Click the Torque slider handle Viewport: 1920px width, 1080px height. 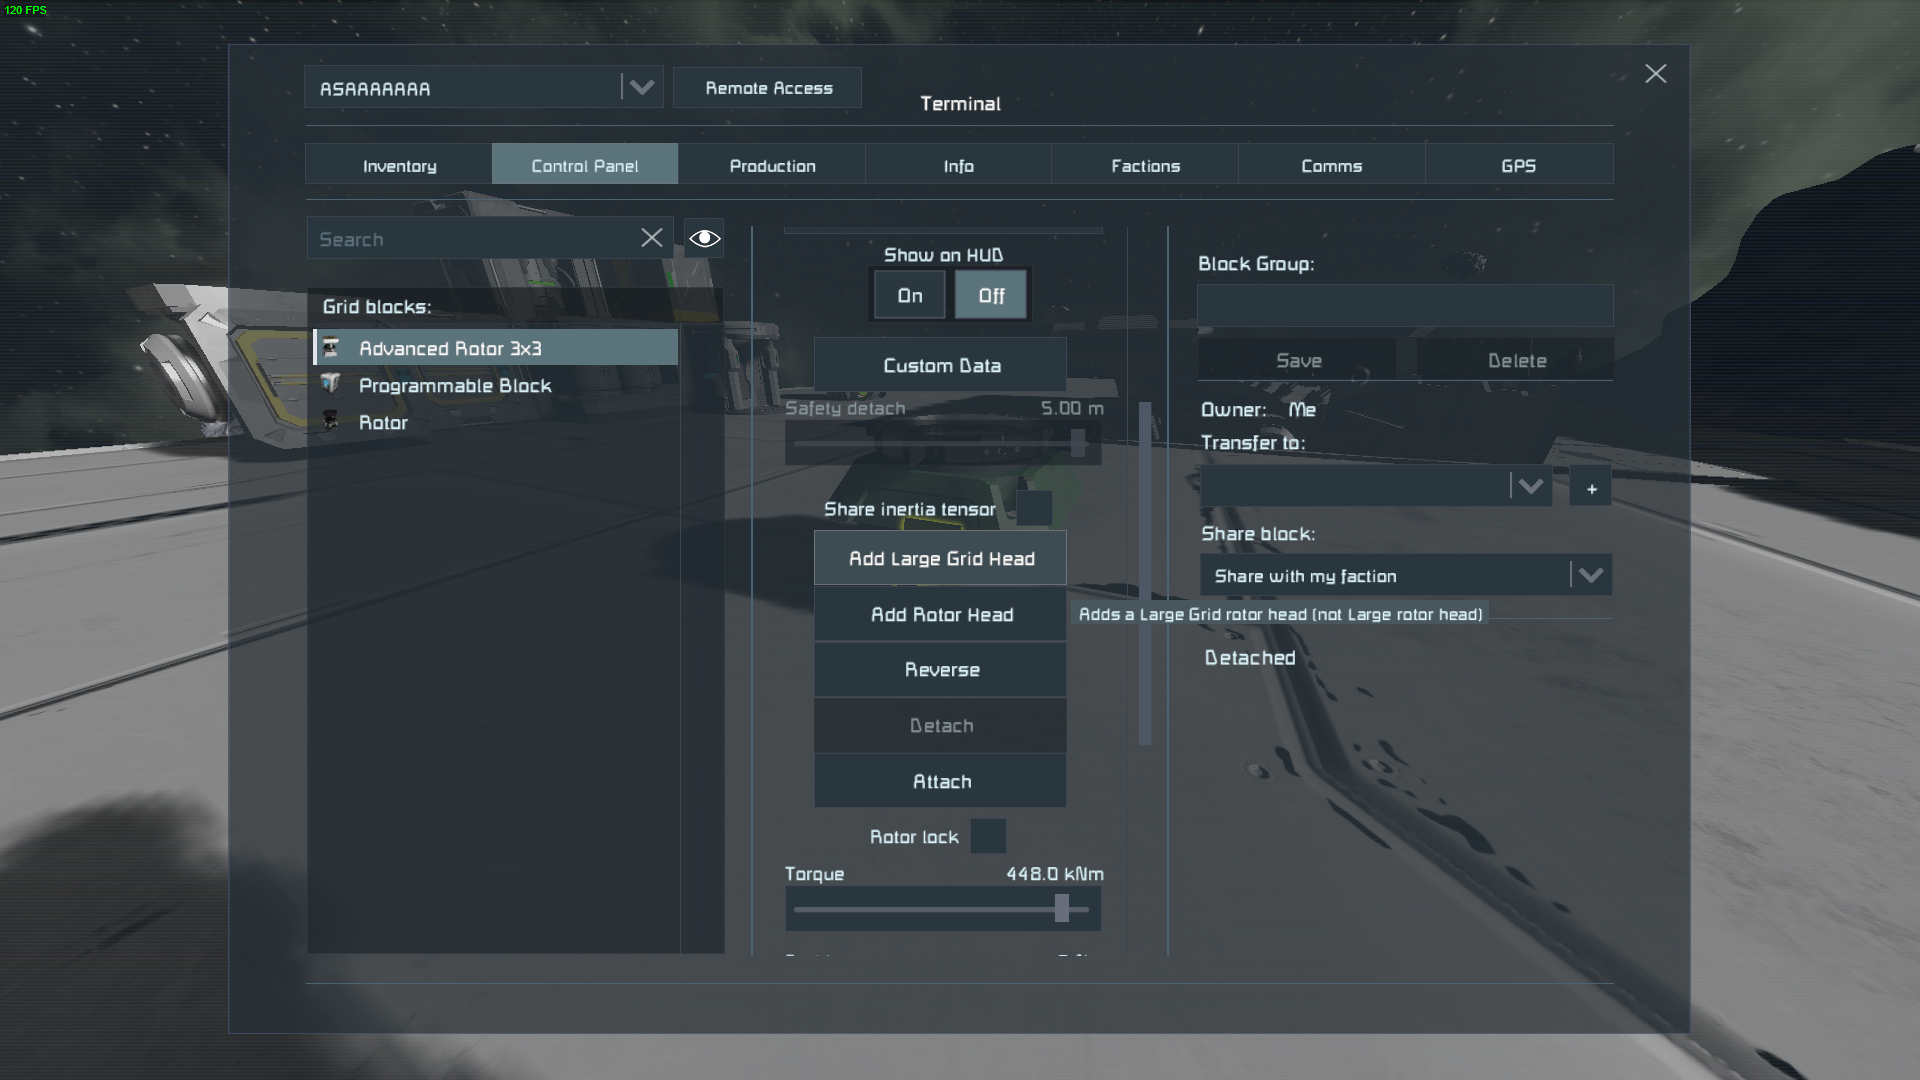(1062, 909)
